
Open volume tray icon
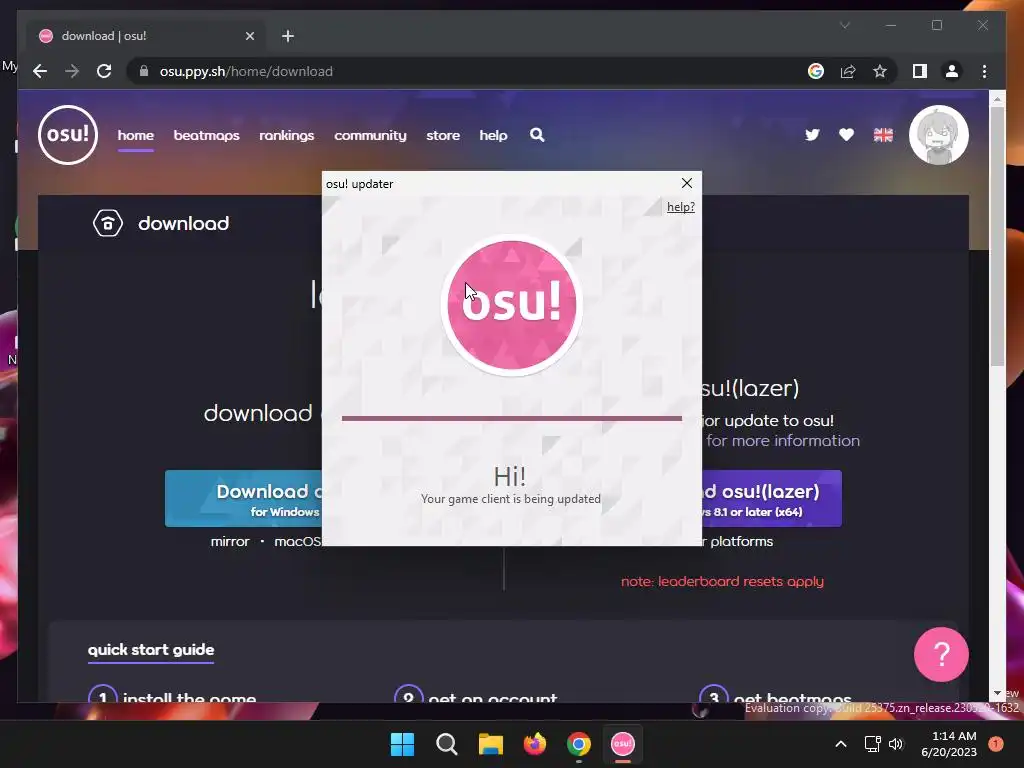(896, 744)
